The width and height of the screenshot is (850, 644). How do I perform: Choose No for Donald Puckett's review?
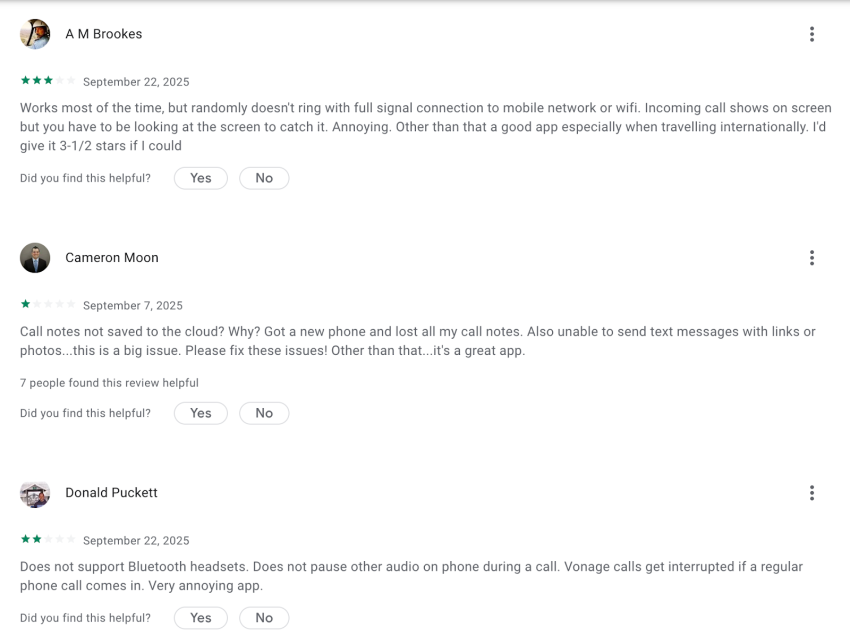[264, 618]
